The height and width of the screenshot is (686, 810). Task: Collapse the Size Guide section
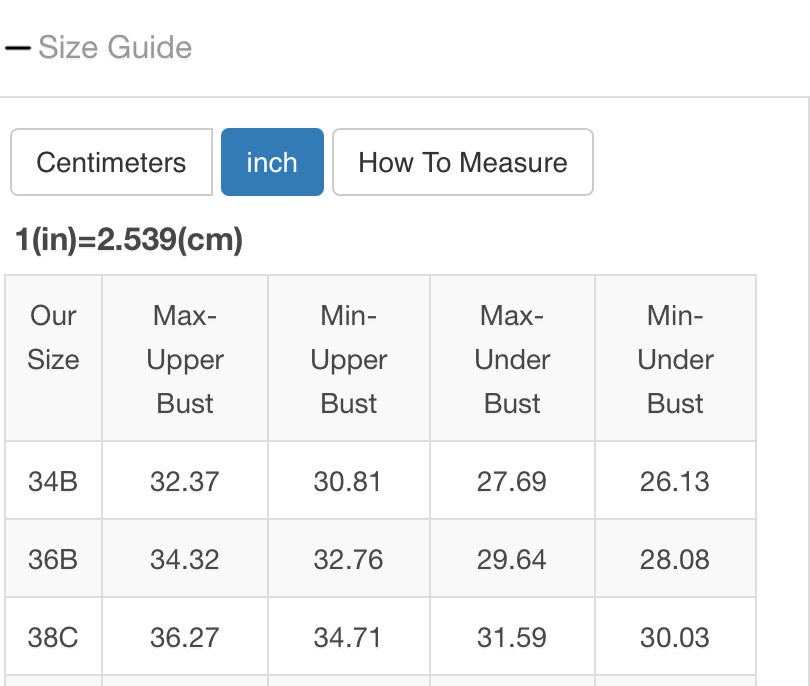pos(114,47)
